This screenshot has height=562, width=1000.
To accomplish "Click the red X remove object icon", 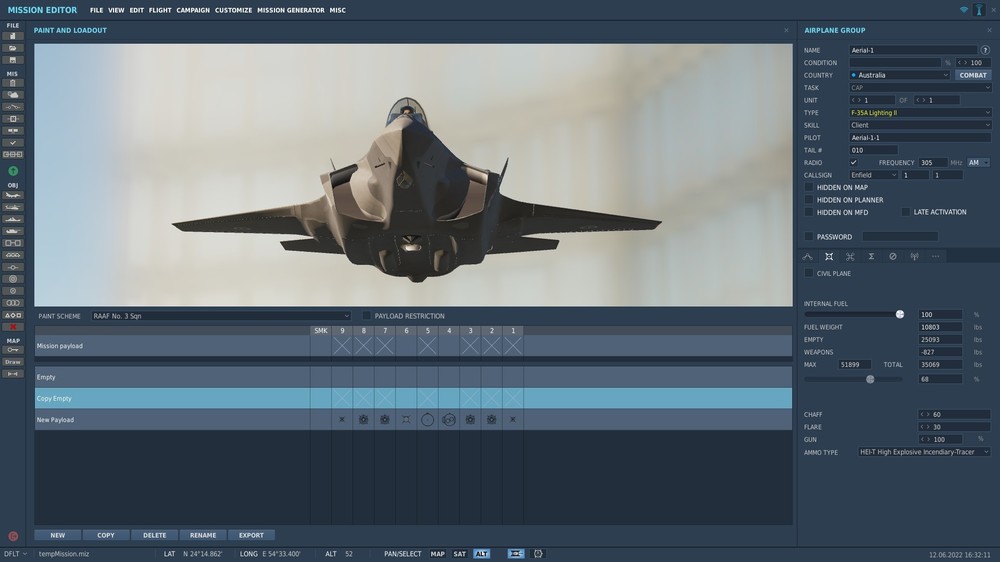I will pos(13,327).
